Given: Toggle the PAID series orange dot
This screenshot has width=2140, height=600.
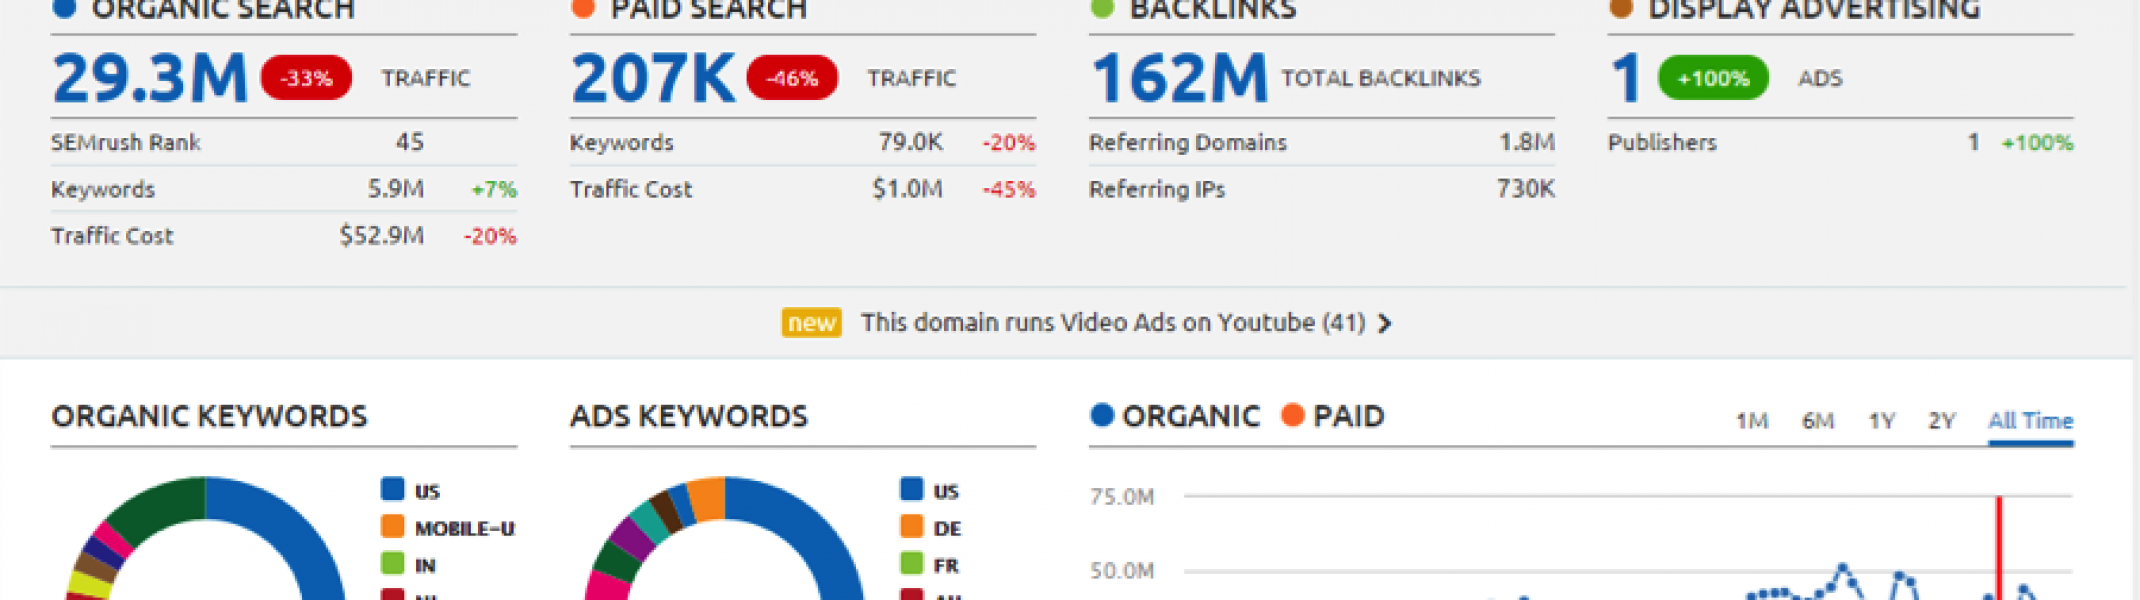Looking at the screenshot, I should [1293, 415].
